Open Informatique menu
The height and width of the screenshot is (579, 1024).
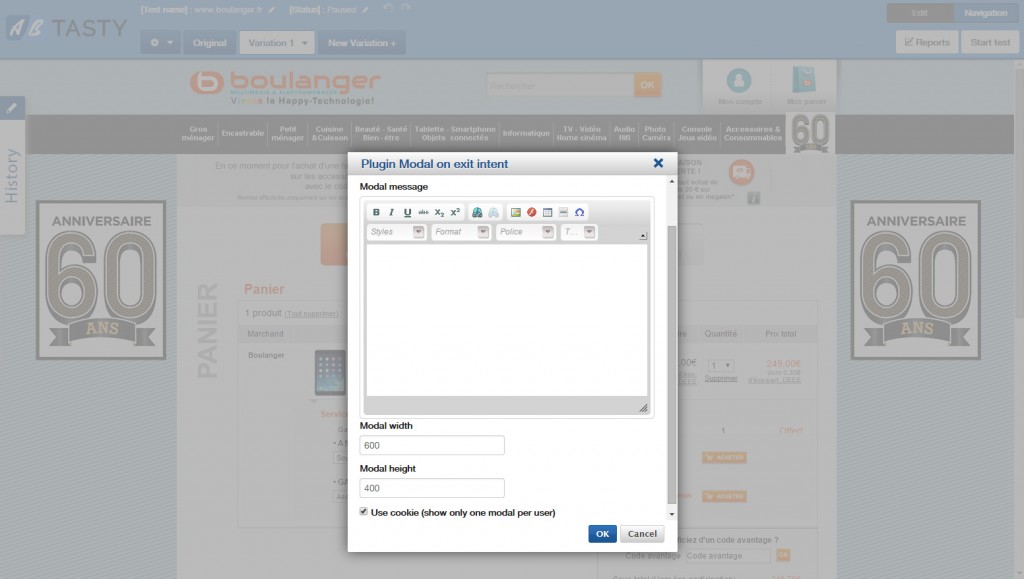pyautogui.click(x=526, y=133)
